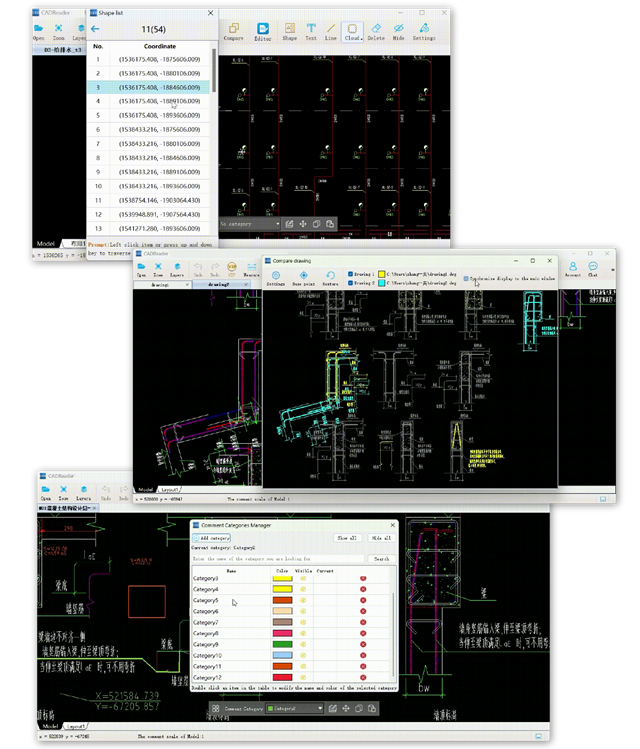This screenshot has height=749, width=640.
Task: Open the No category dropdown in top window
Action: coord(250,224)
